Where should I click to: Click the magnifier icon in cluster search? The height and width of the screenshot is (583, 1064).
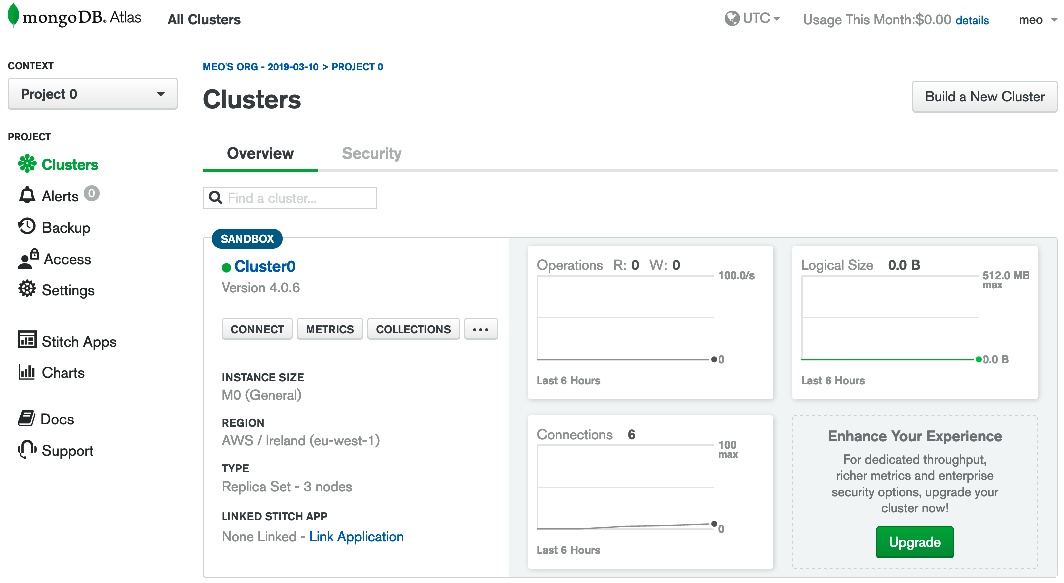(x=216, y=198)
